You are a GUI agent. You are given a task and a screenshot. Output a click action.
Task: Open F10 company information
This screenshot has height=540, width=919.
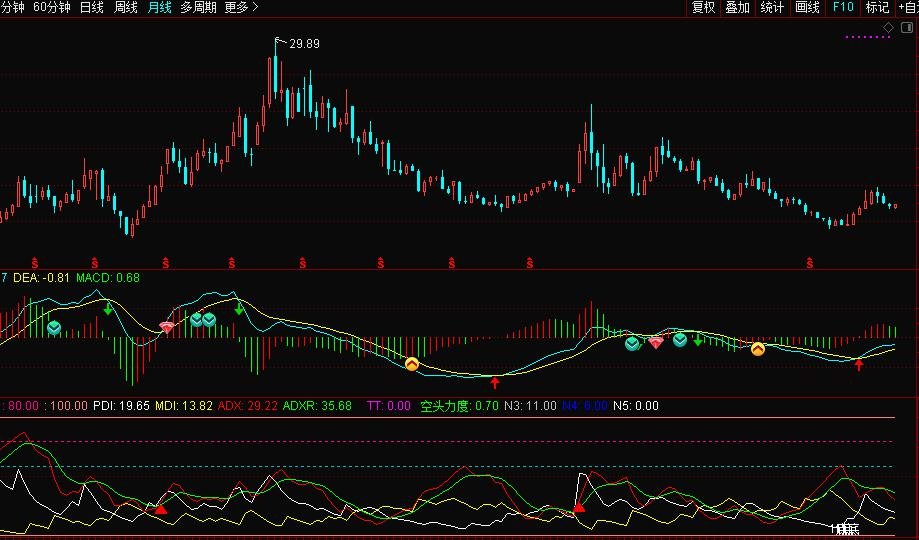pyautogui.click(x=843, y=8)
